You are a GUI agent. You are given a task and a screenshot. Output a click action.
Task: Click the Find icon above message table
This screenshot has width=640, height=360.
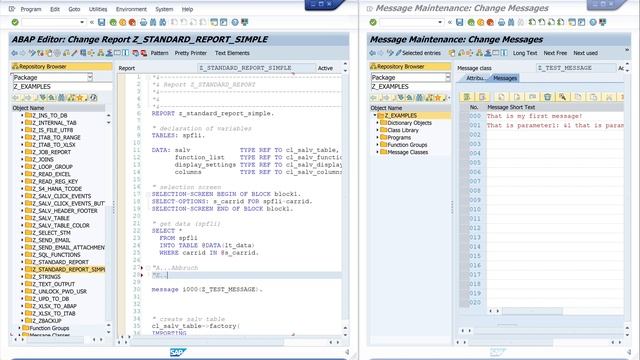pos(562,97)
